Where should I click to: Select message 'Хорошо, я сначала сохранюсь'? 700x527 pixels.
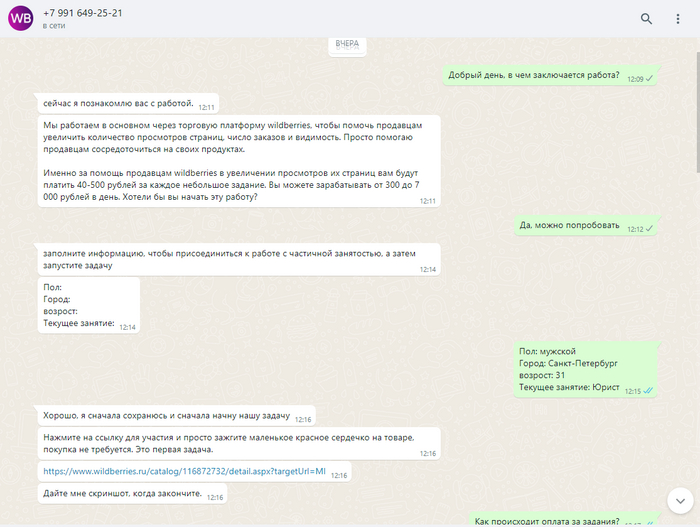pos(177,416)
